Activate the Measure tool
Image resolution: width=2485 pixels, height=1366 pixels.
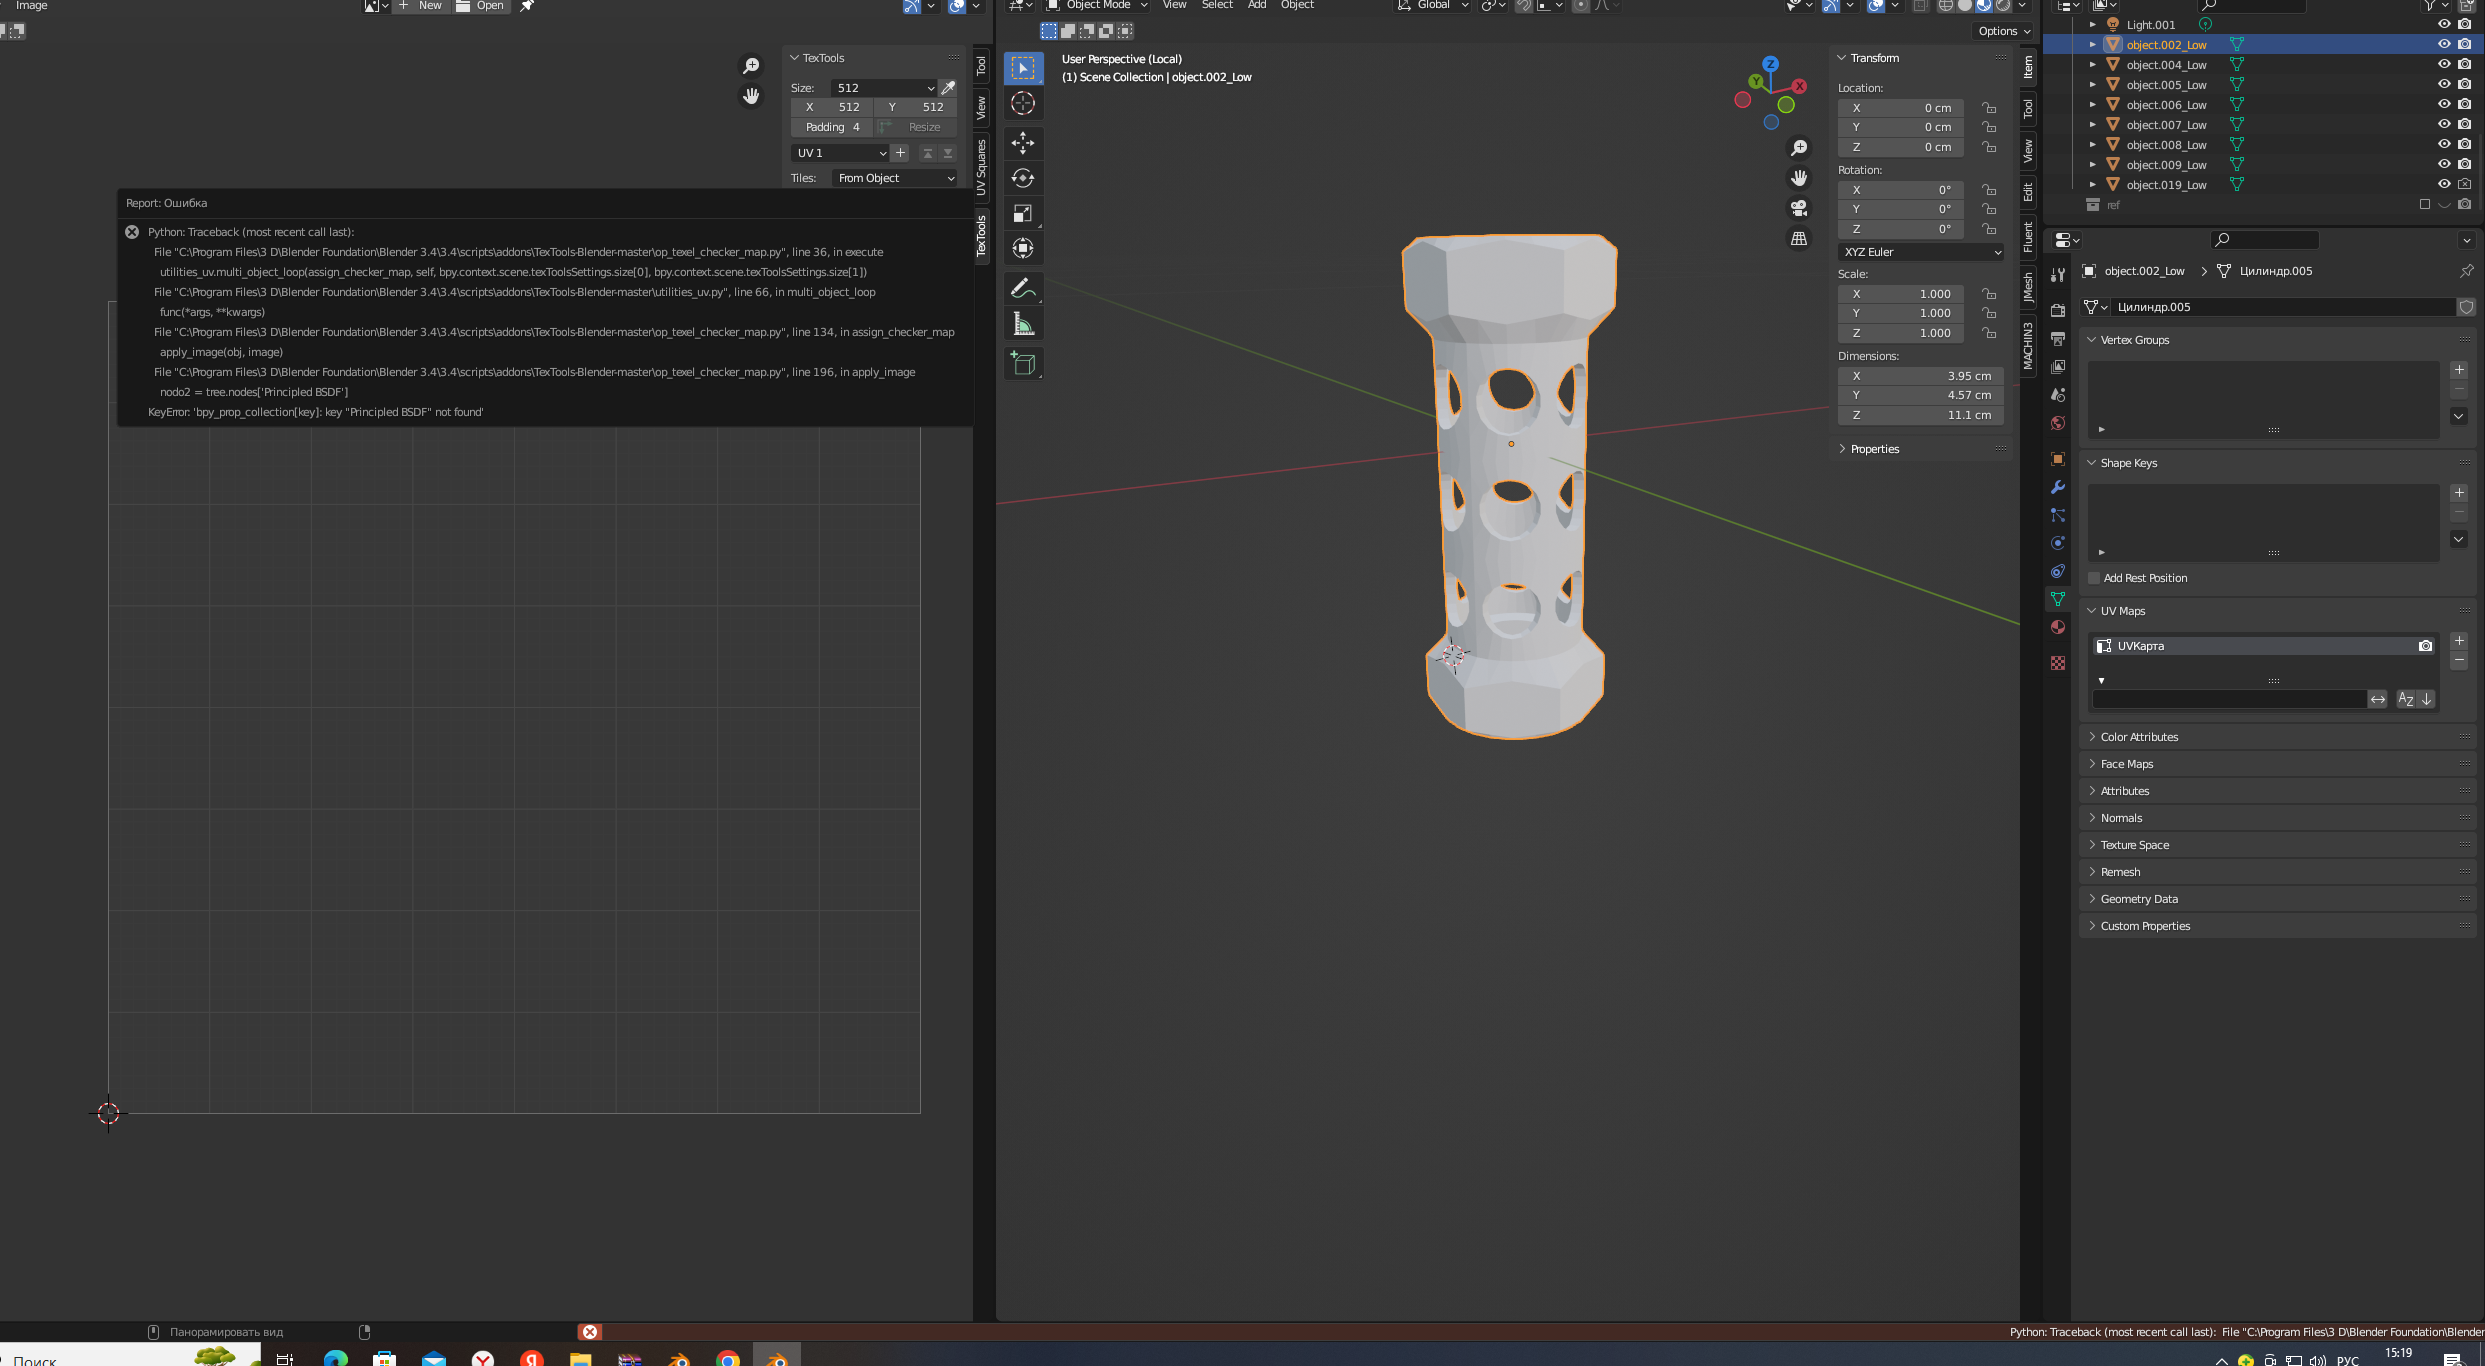tap(1024, 323)
